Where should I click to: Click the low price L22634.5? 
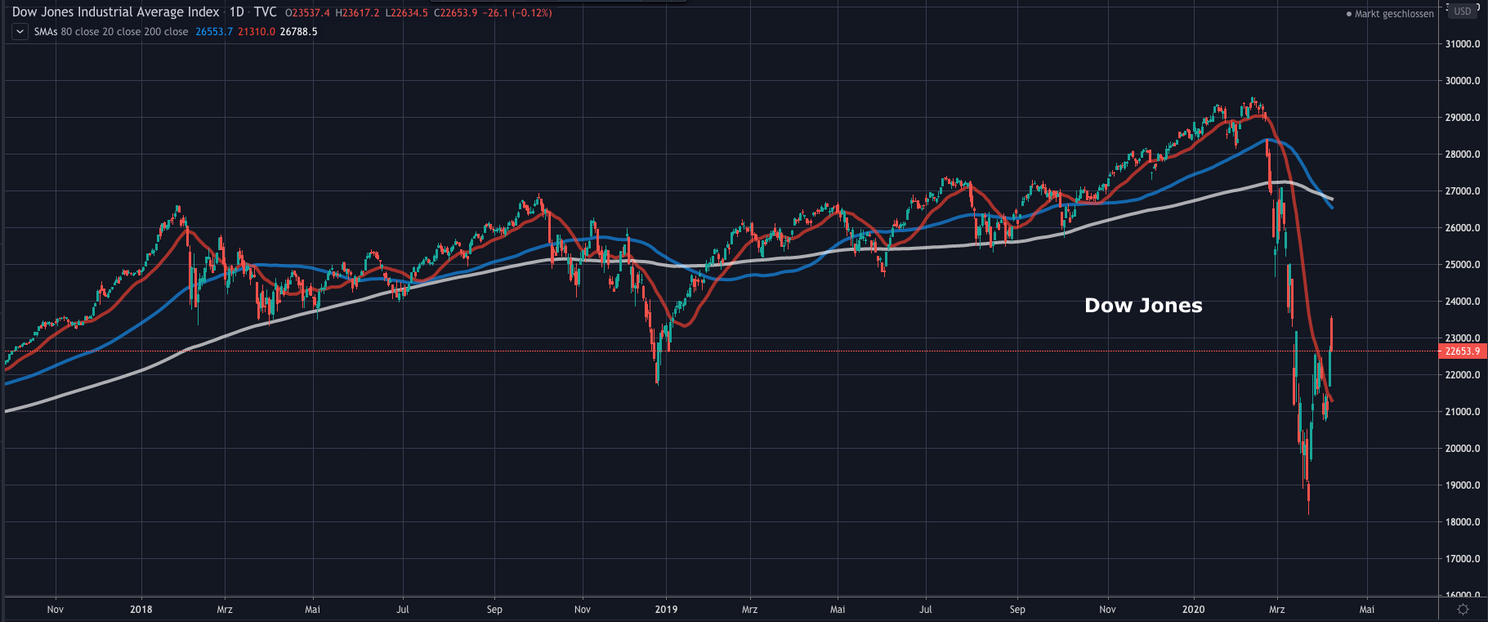point(409,14)
